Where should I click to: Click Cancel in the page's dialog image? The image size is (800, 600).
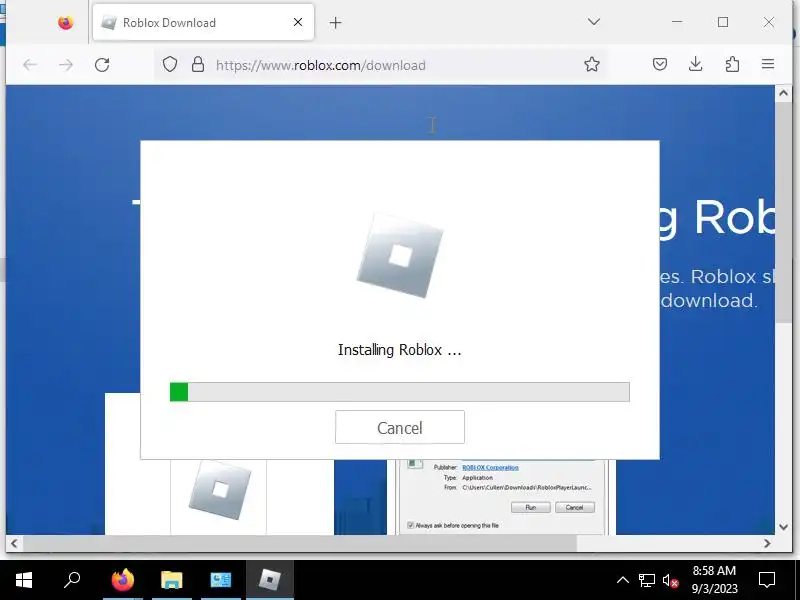click(574, 507)
